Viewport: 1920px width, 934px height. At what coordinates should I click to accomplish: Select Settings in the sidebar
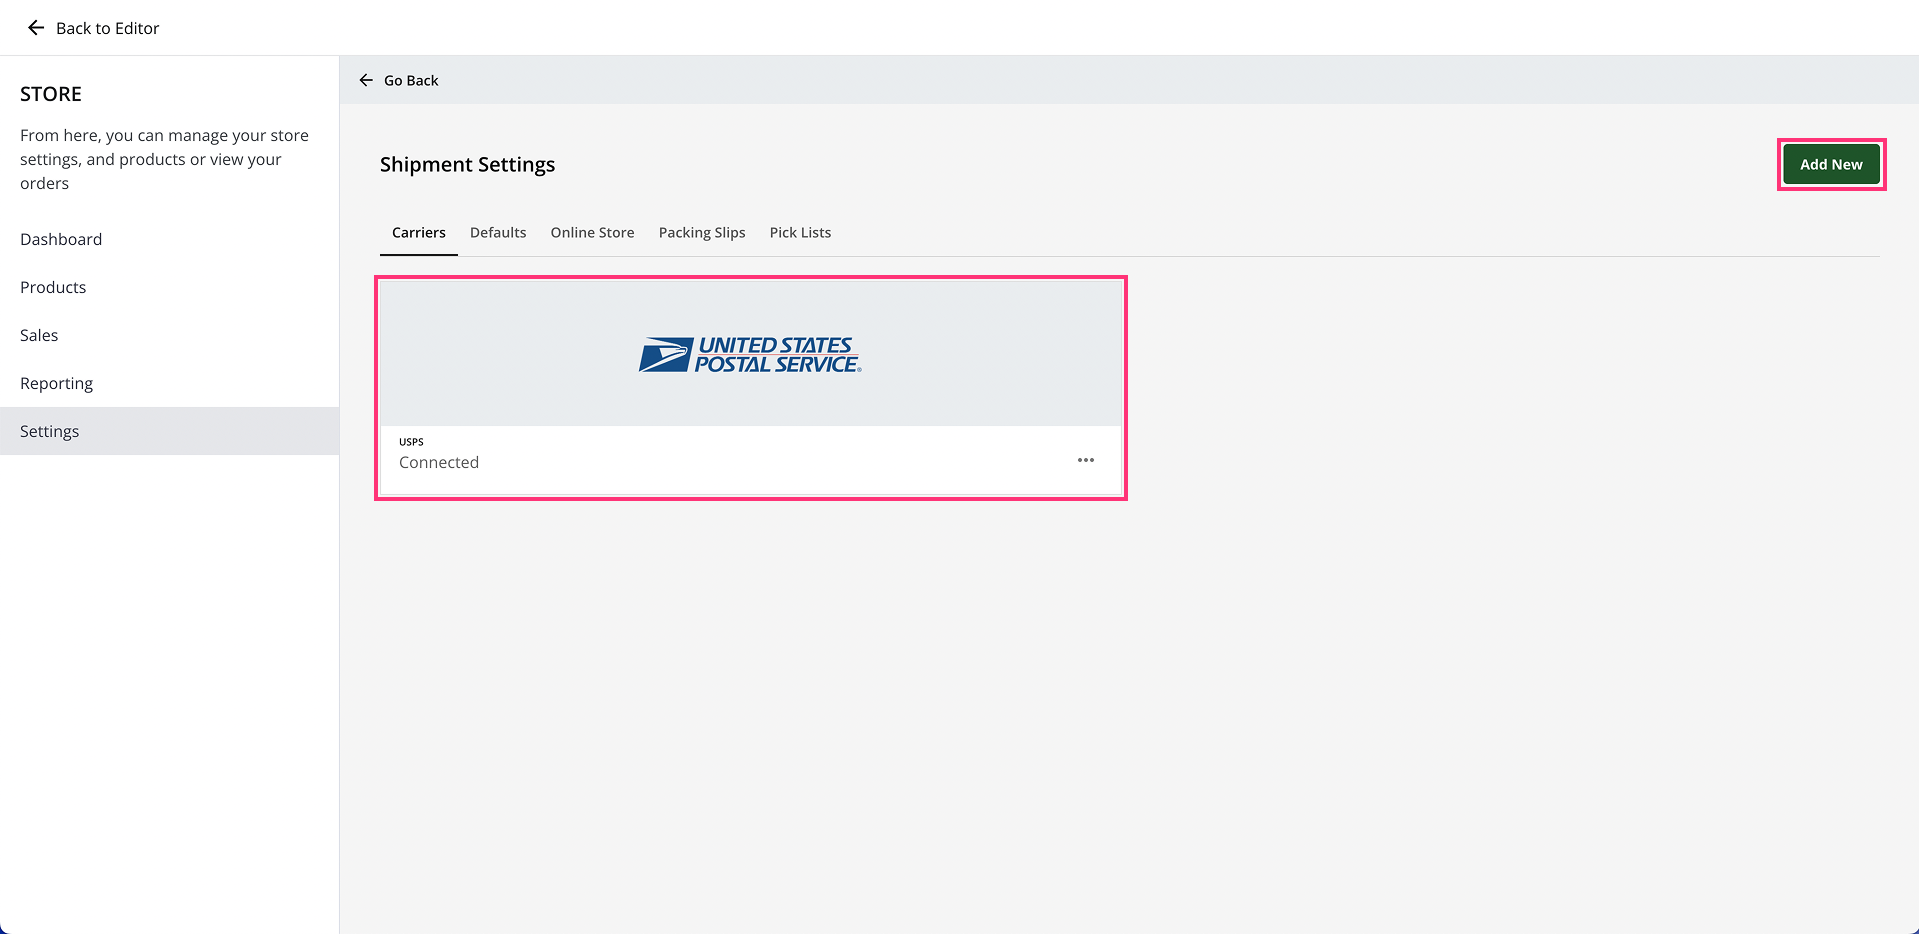point(170,431)
